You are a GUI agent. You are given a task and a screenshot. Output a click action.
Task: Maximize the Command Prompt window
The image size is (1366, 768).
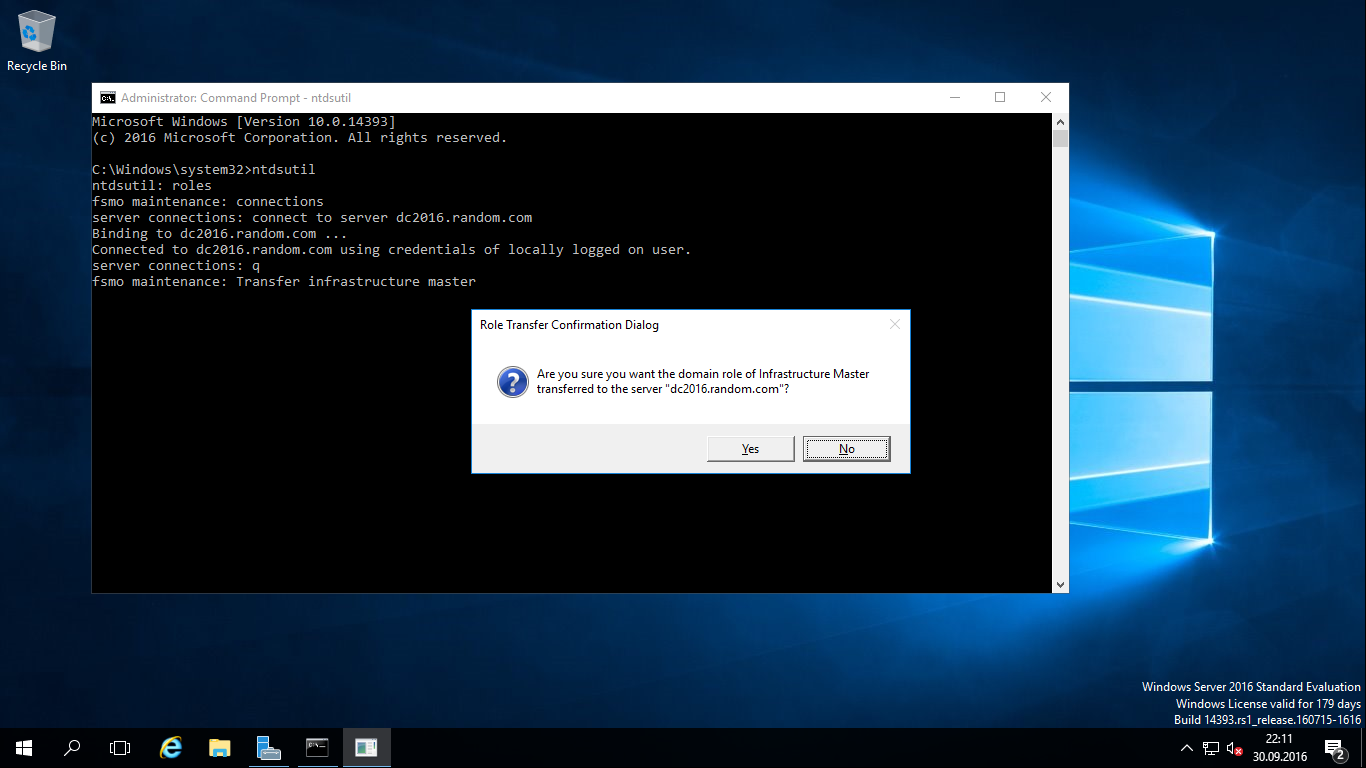coord(1000,97)
